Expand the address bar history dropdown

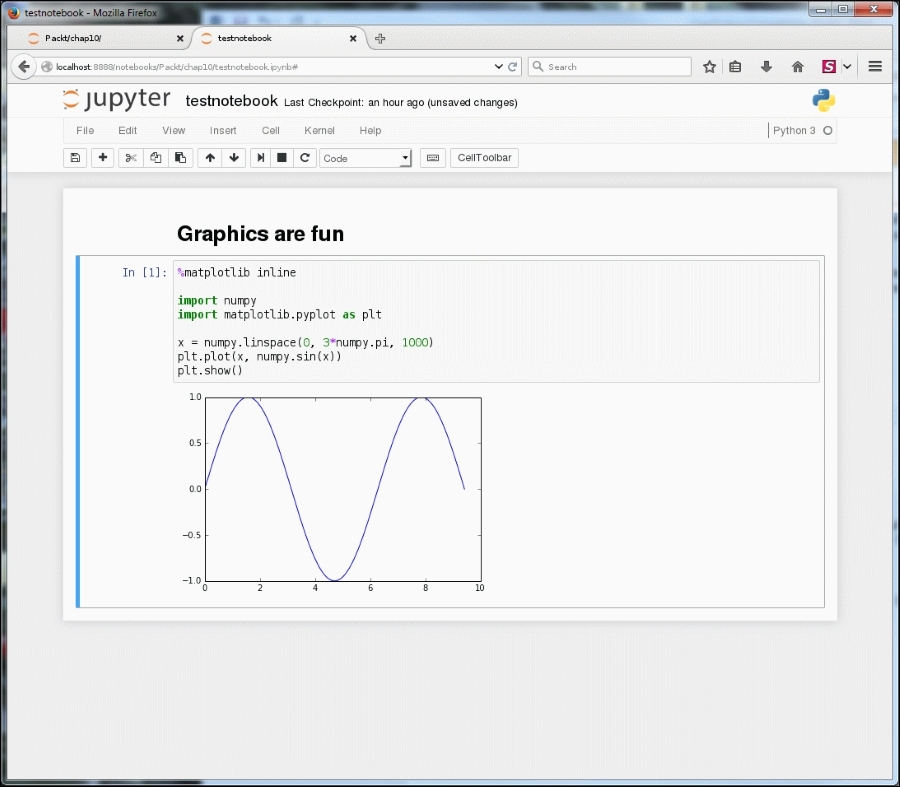coord(498,66)
